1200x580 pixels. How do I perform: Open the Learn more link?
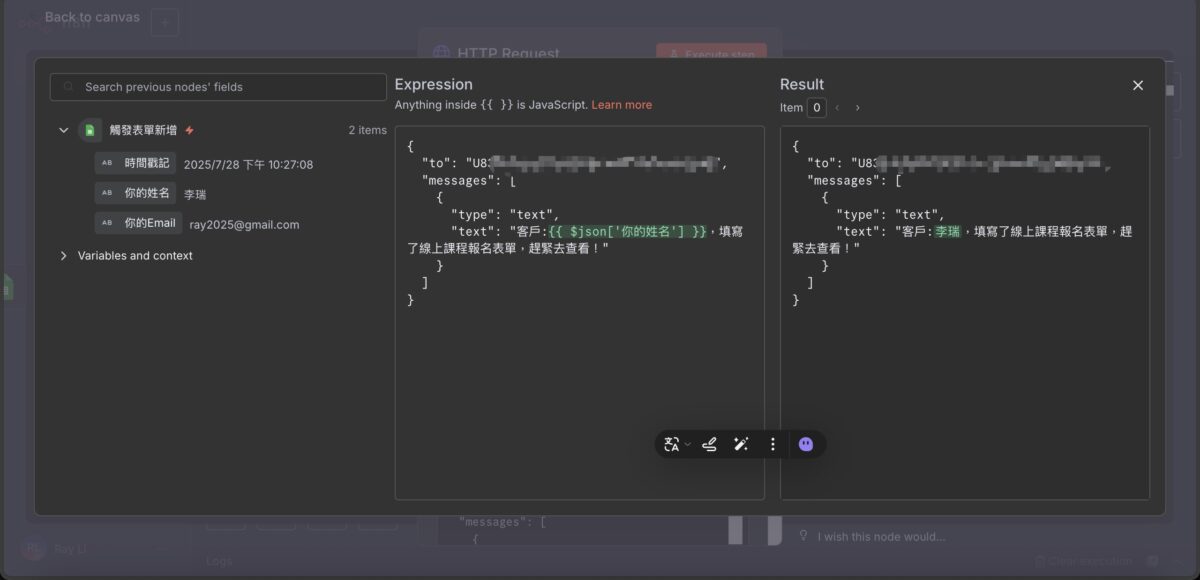point(621,105)
